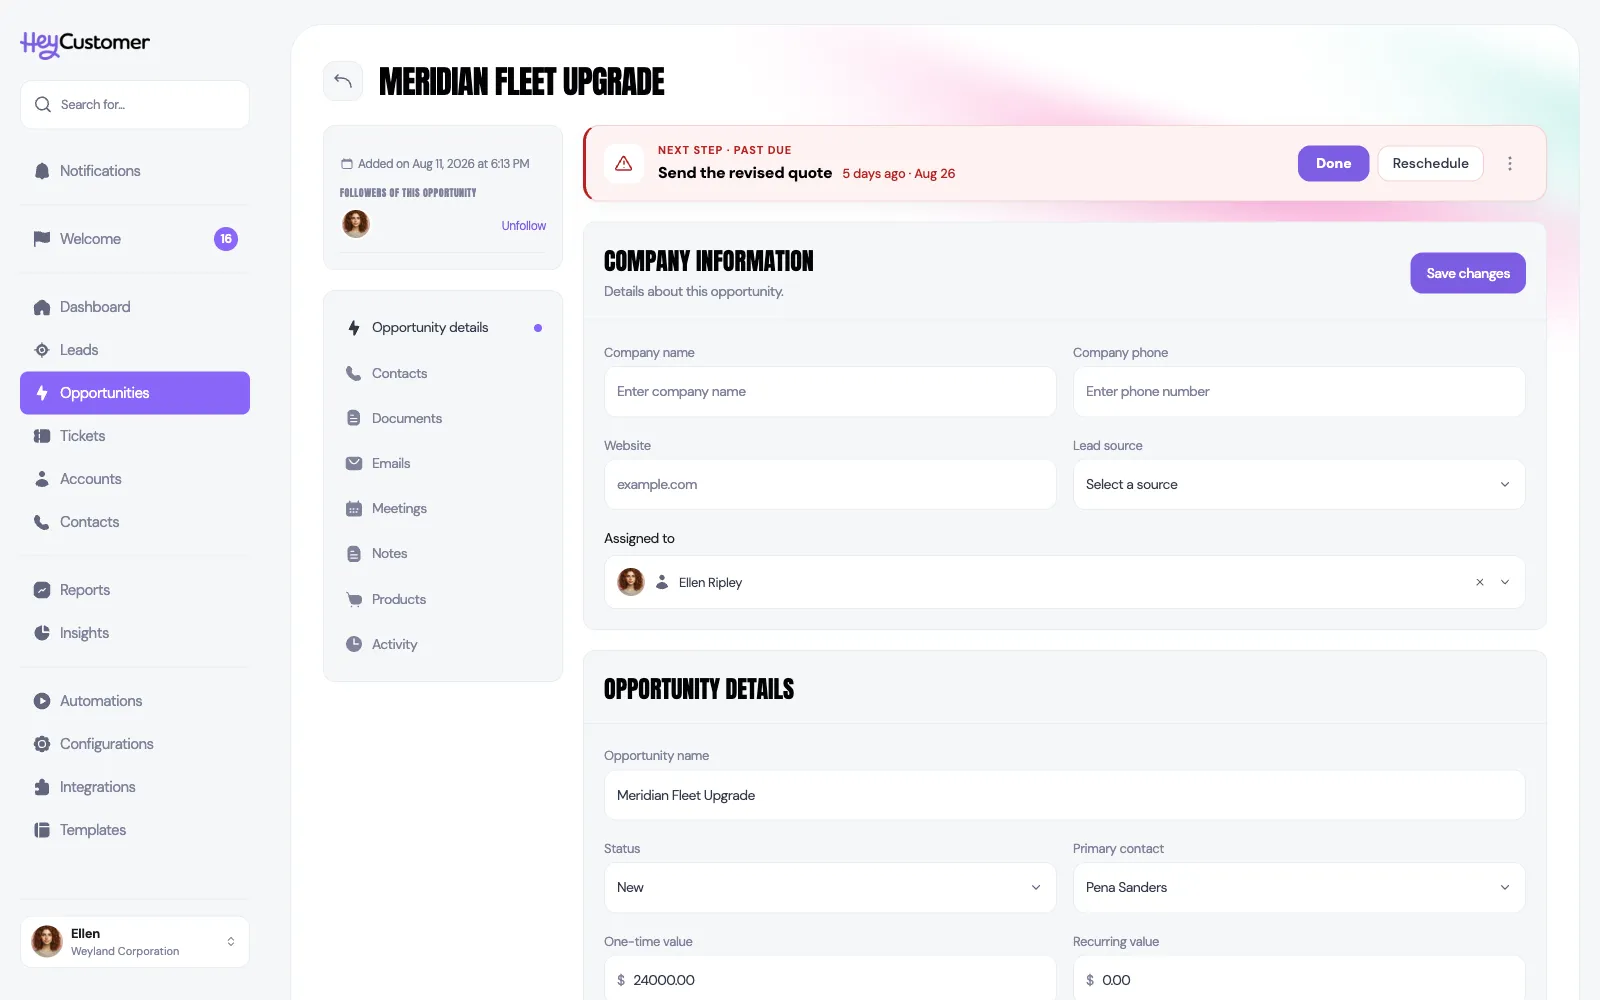Viewport: 1600px width, 1000px height.
Task: Open Notes in opportunity menu
Action: point(443,553)
